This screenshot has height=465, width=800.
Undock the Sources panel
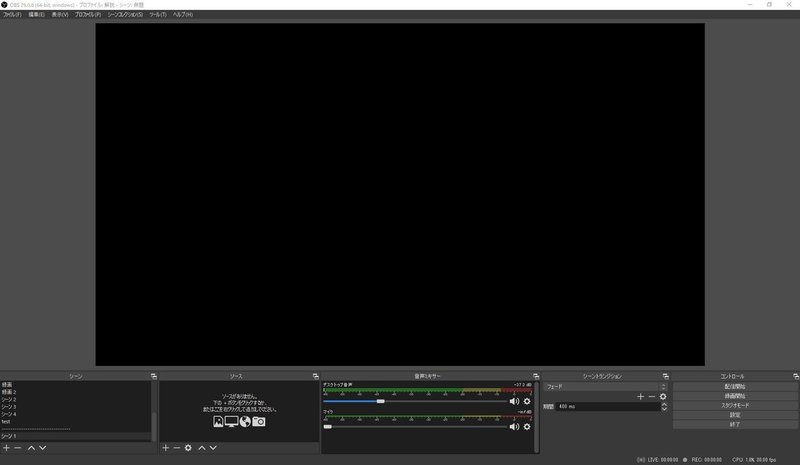[315, 376]
